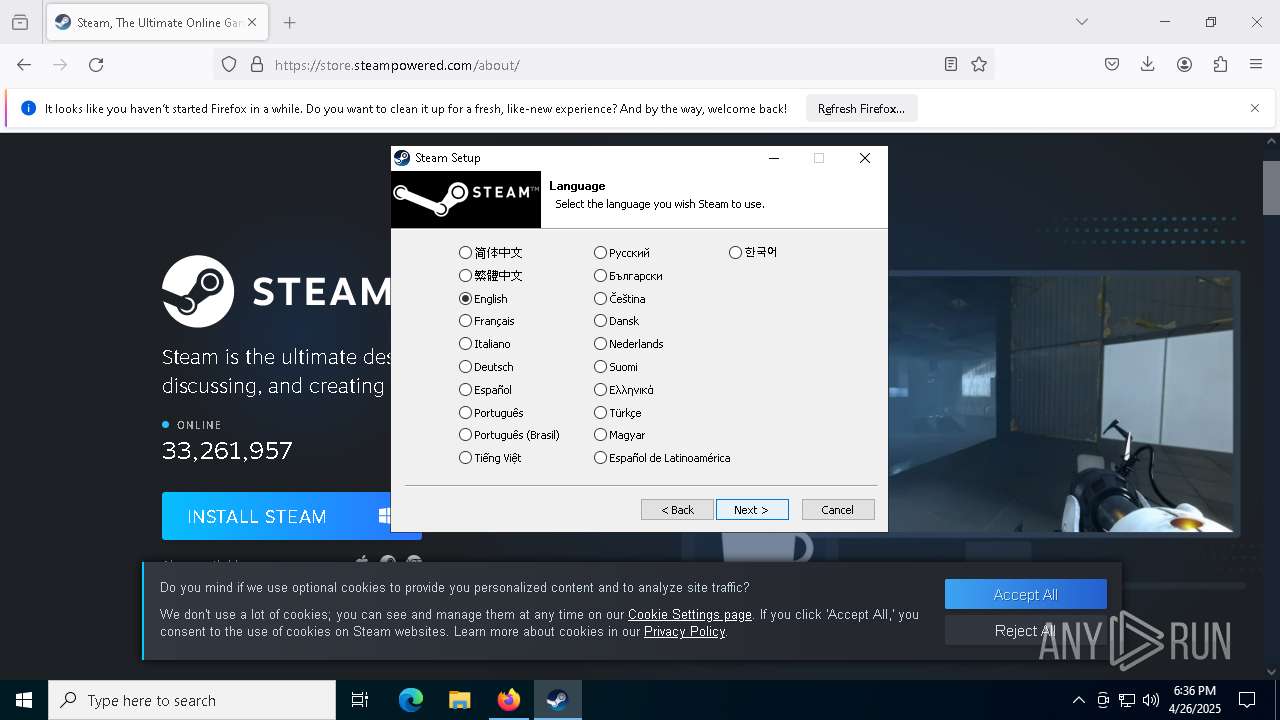Open Firefox application menu
This screenshot has width=1280, height=720.
tap(1256, 65)
